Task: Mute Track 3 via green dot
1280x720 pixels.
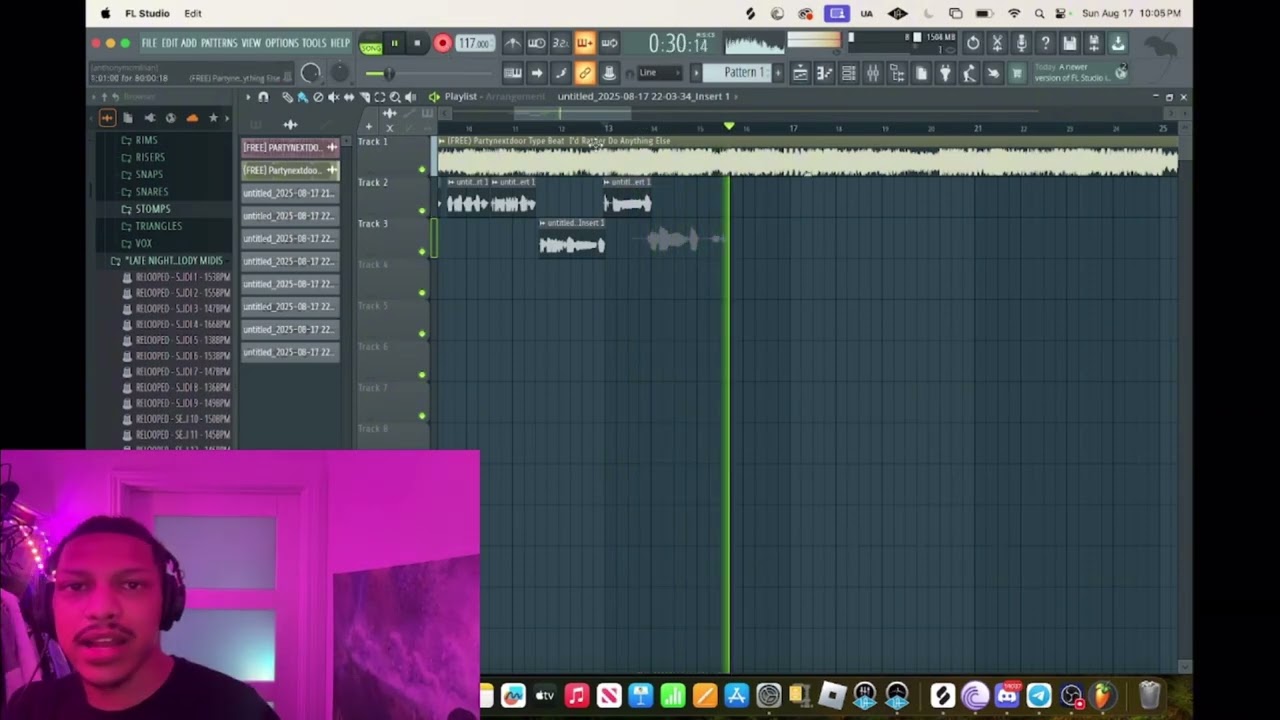Action: tap(422, 252)
